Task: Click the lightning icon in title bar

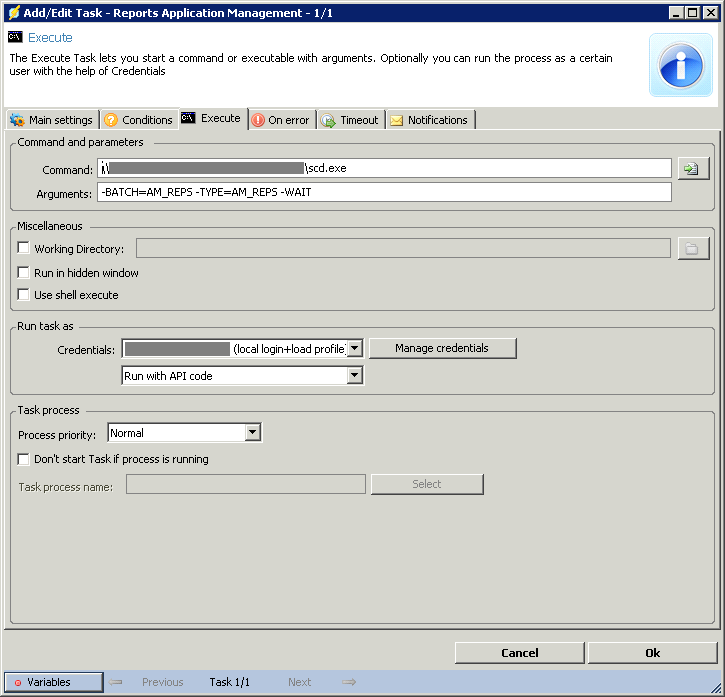Action: click(14, 13)
